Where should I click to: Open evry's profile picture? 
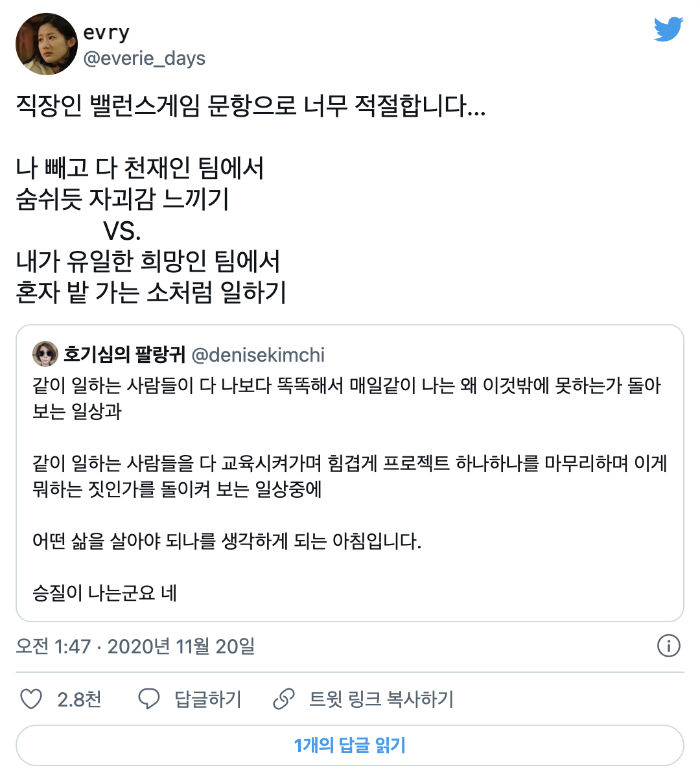coord(46,44)
